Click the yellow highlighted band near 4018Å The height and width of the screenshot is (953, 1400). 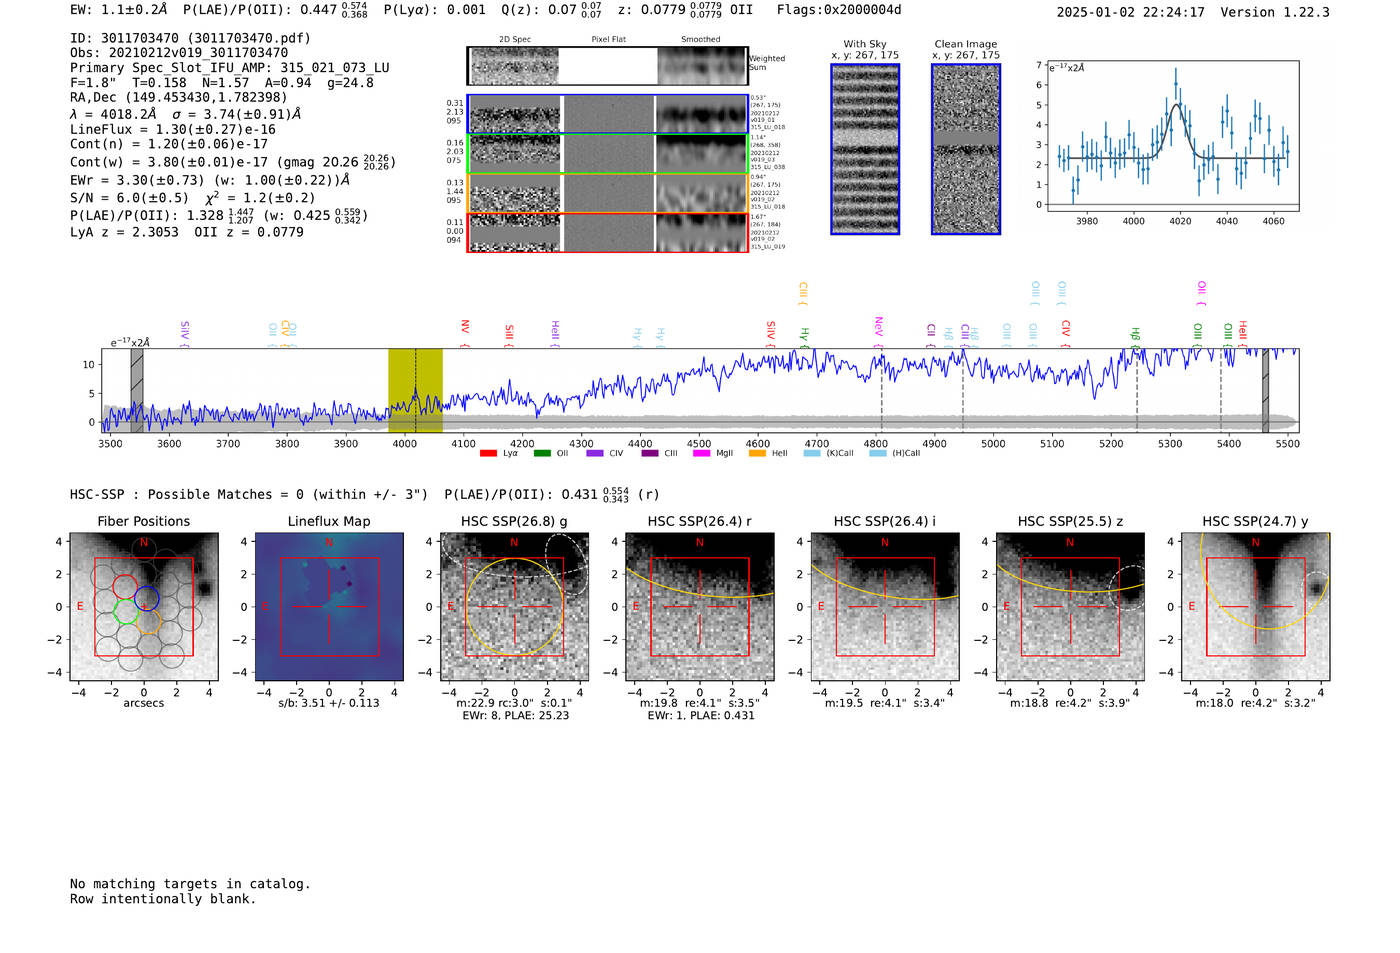(415, 390)
